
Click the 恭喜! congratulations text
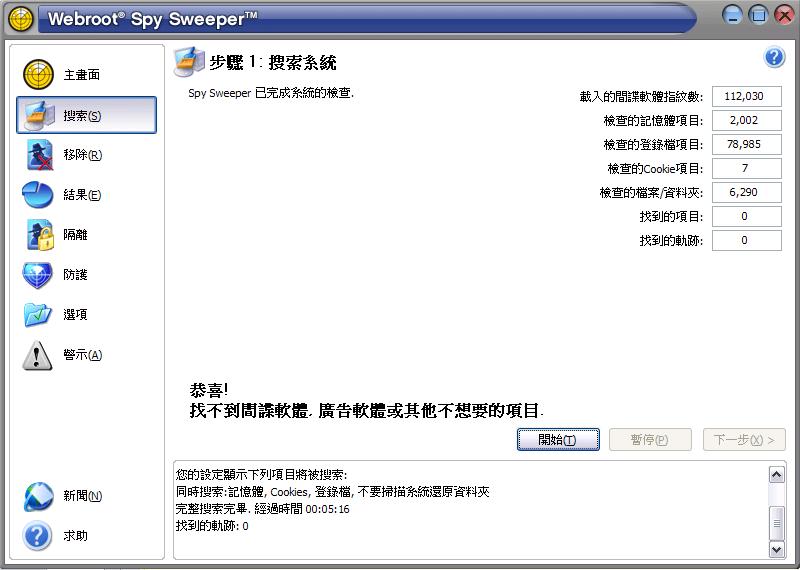pos(209,390)
